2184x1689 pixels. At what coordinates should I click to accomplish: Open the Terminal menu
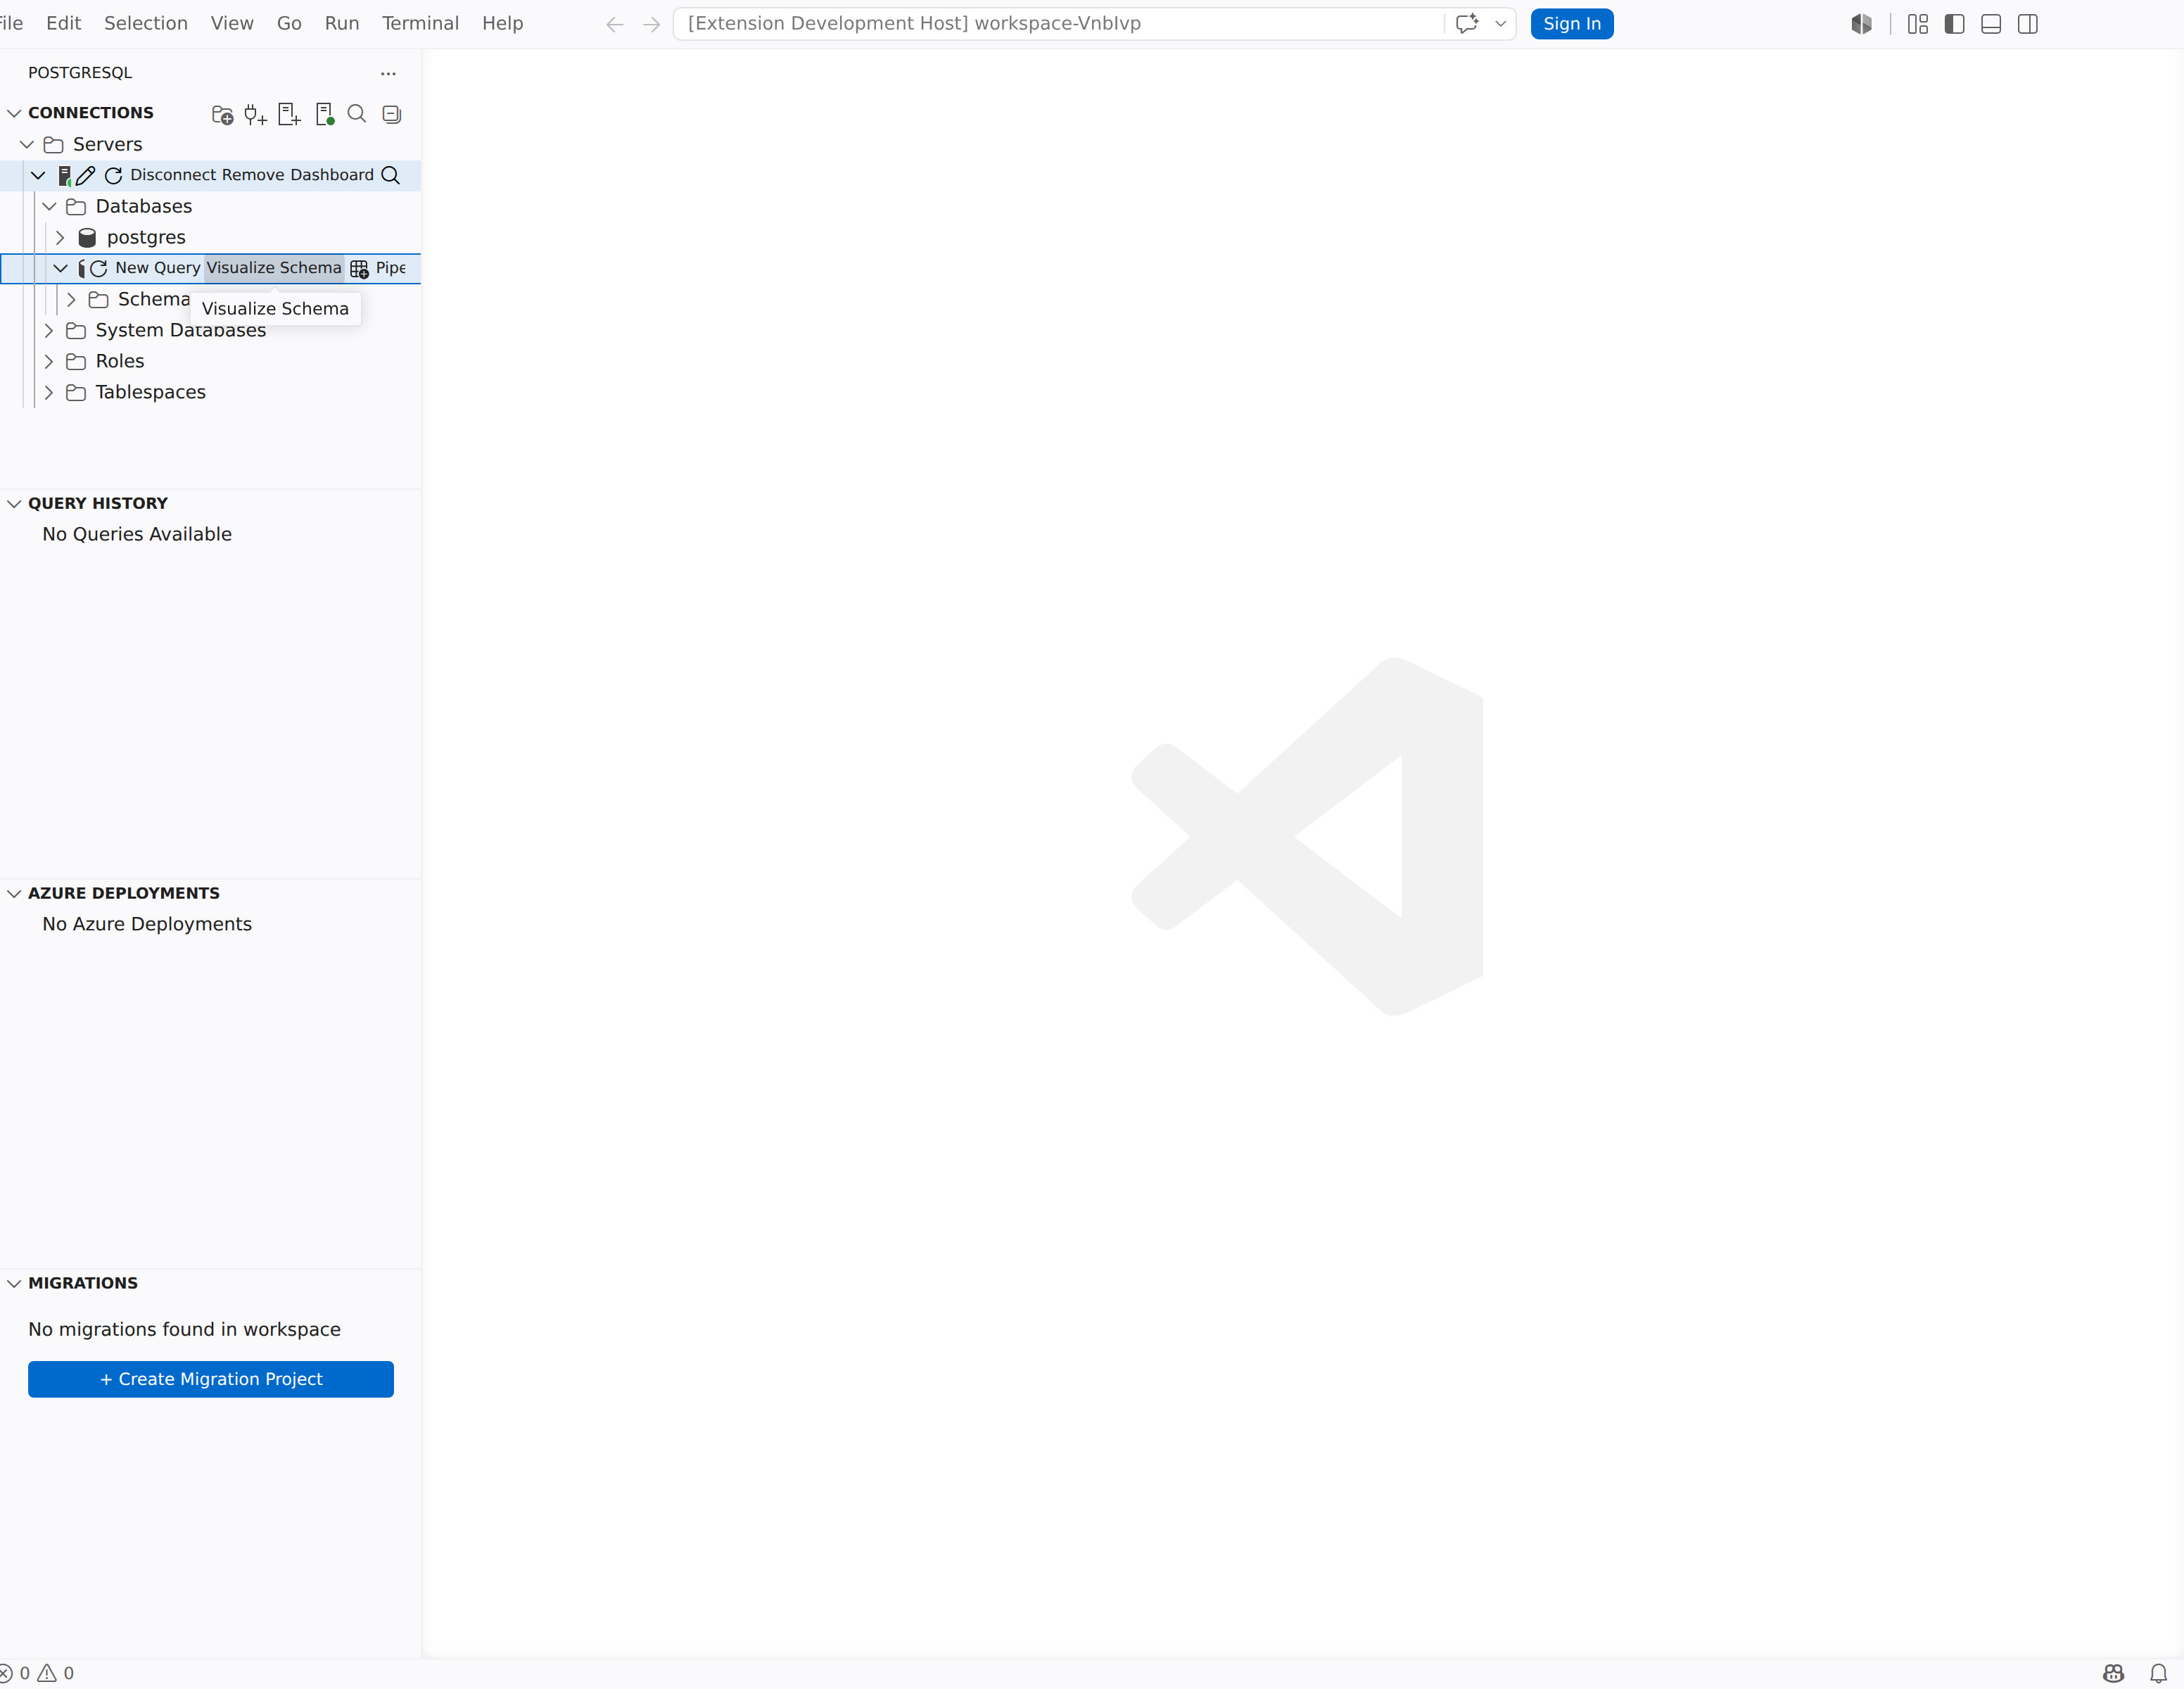pyautogui.click(x=420, y=23)
